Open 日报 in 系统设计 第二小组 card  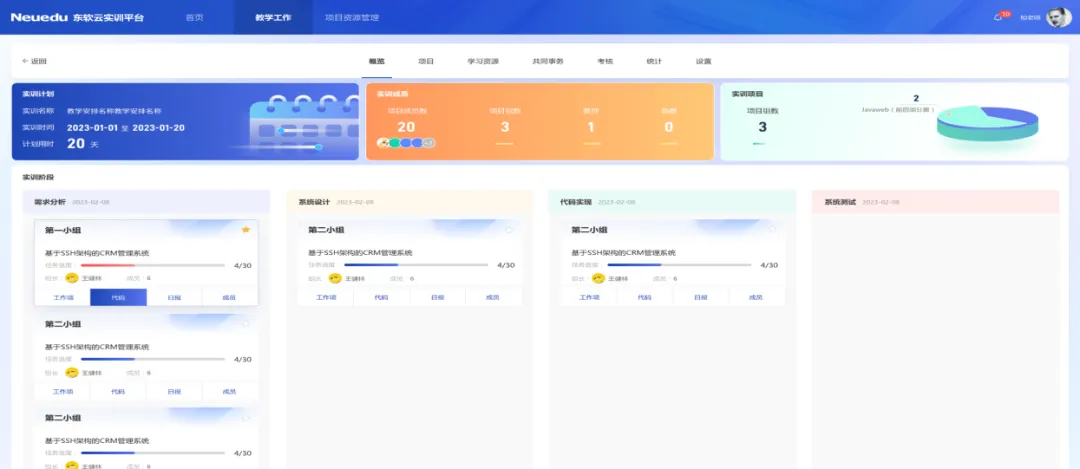437,297
